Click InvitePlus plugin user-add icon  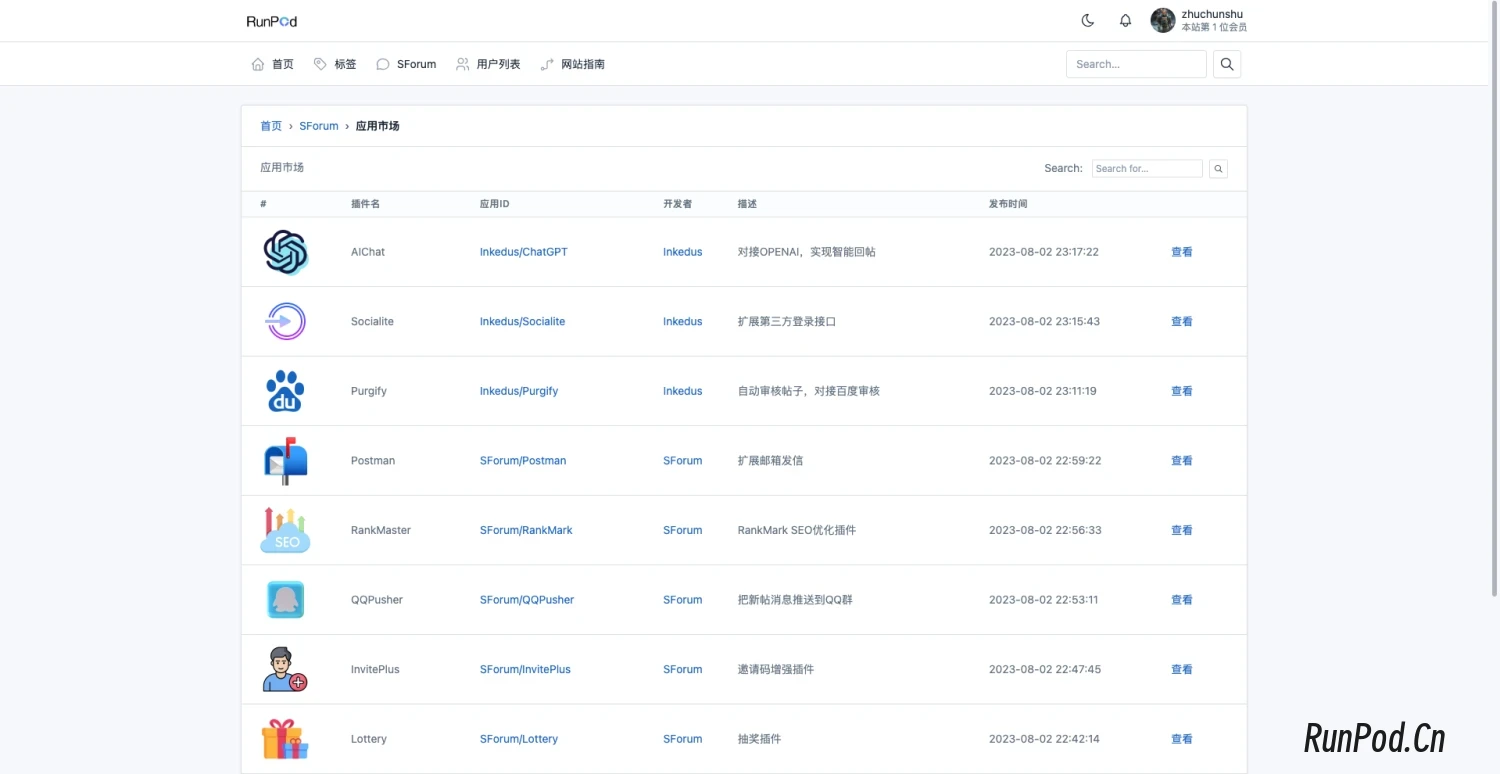pyautogui.click(x=285, y=669)
